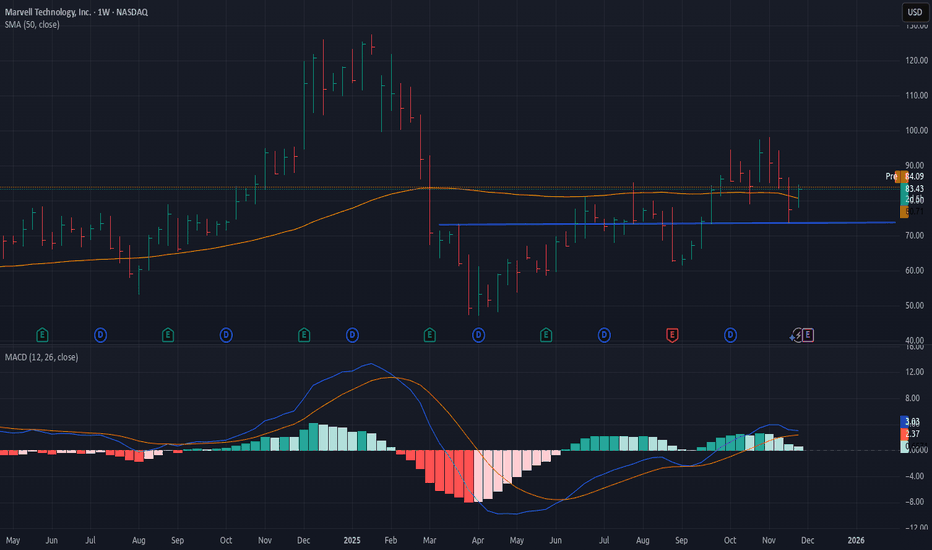Open the earnings marker near late May 2024
The width and height of the screenshot is (932, 550).
coord(42,333)
